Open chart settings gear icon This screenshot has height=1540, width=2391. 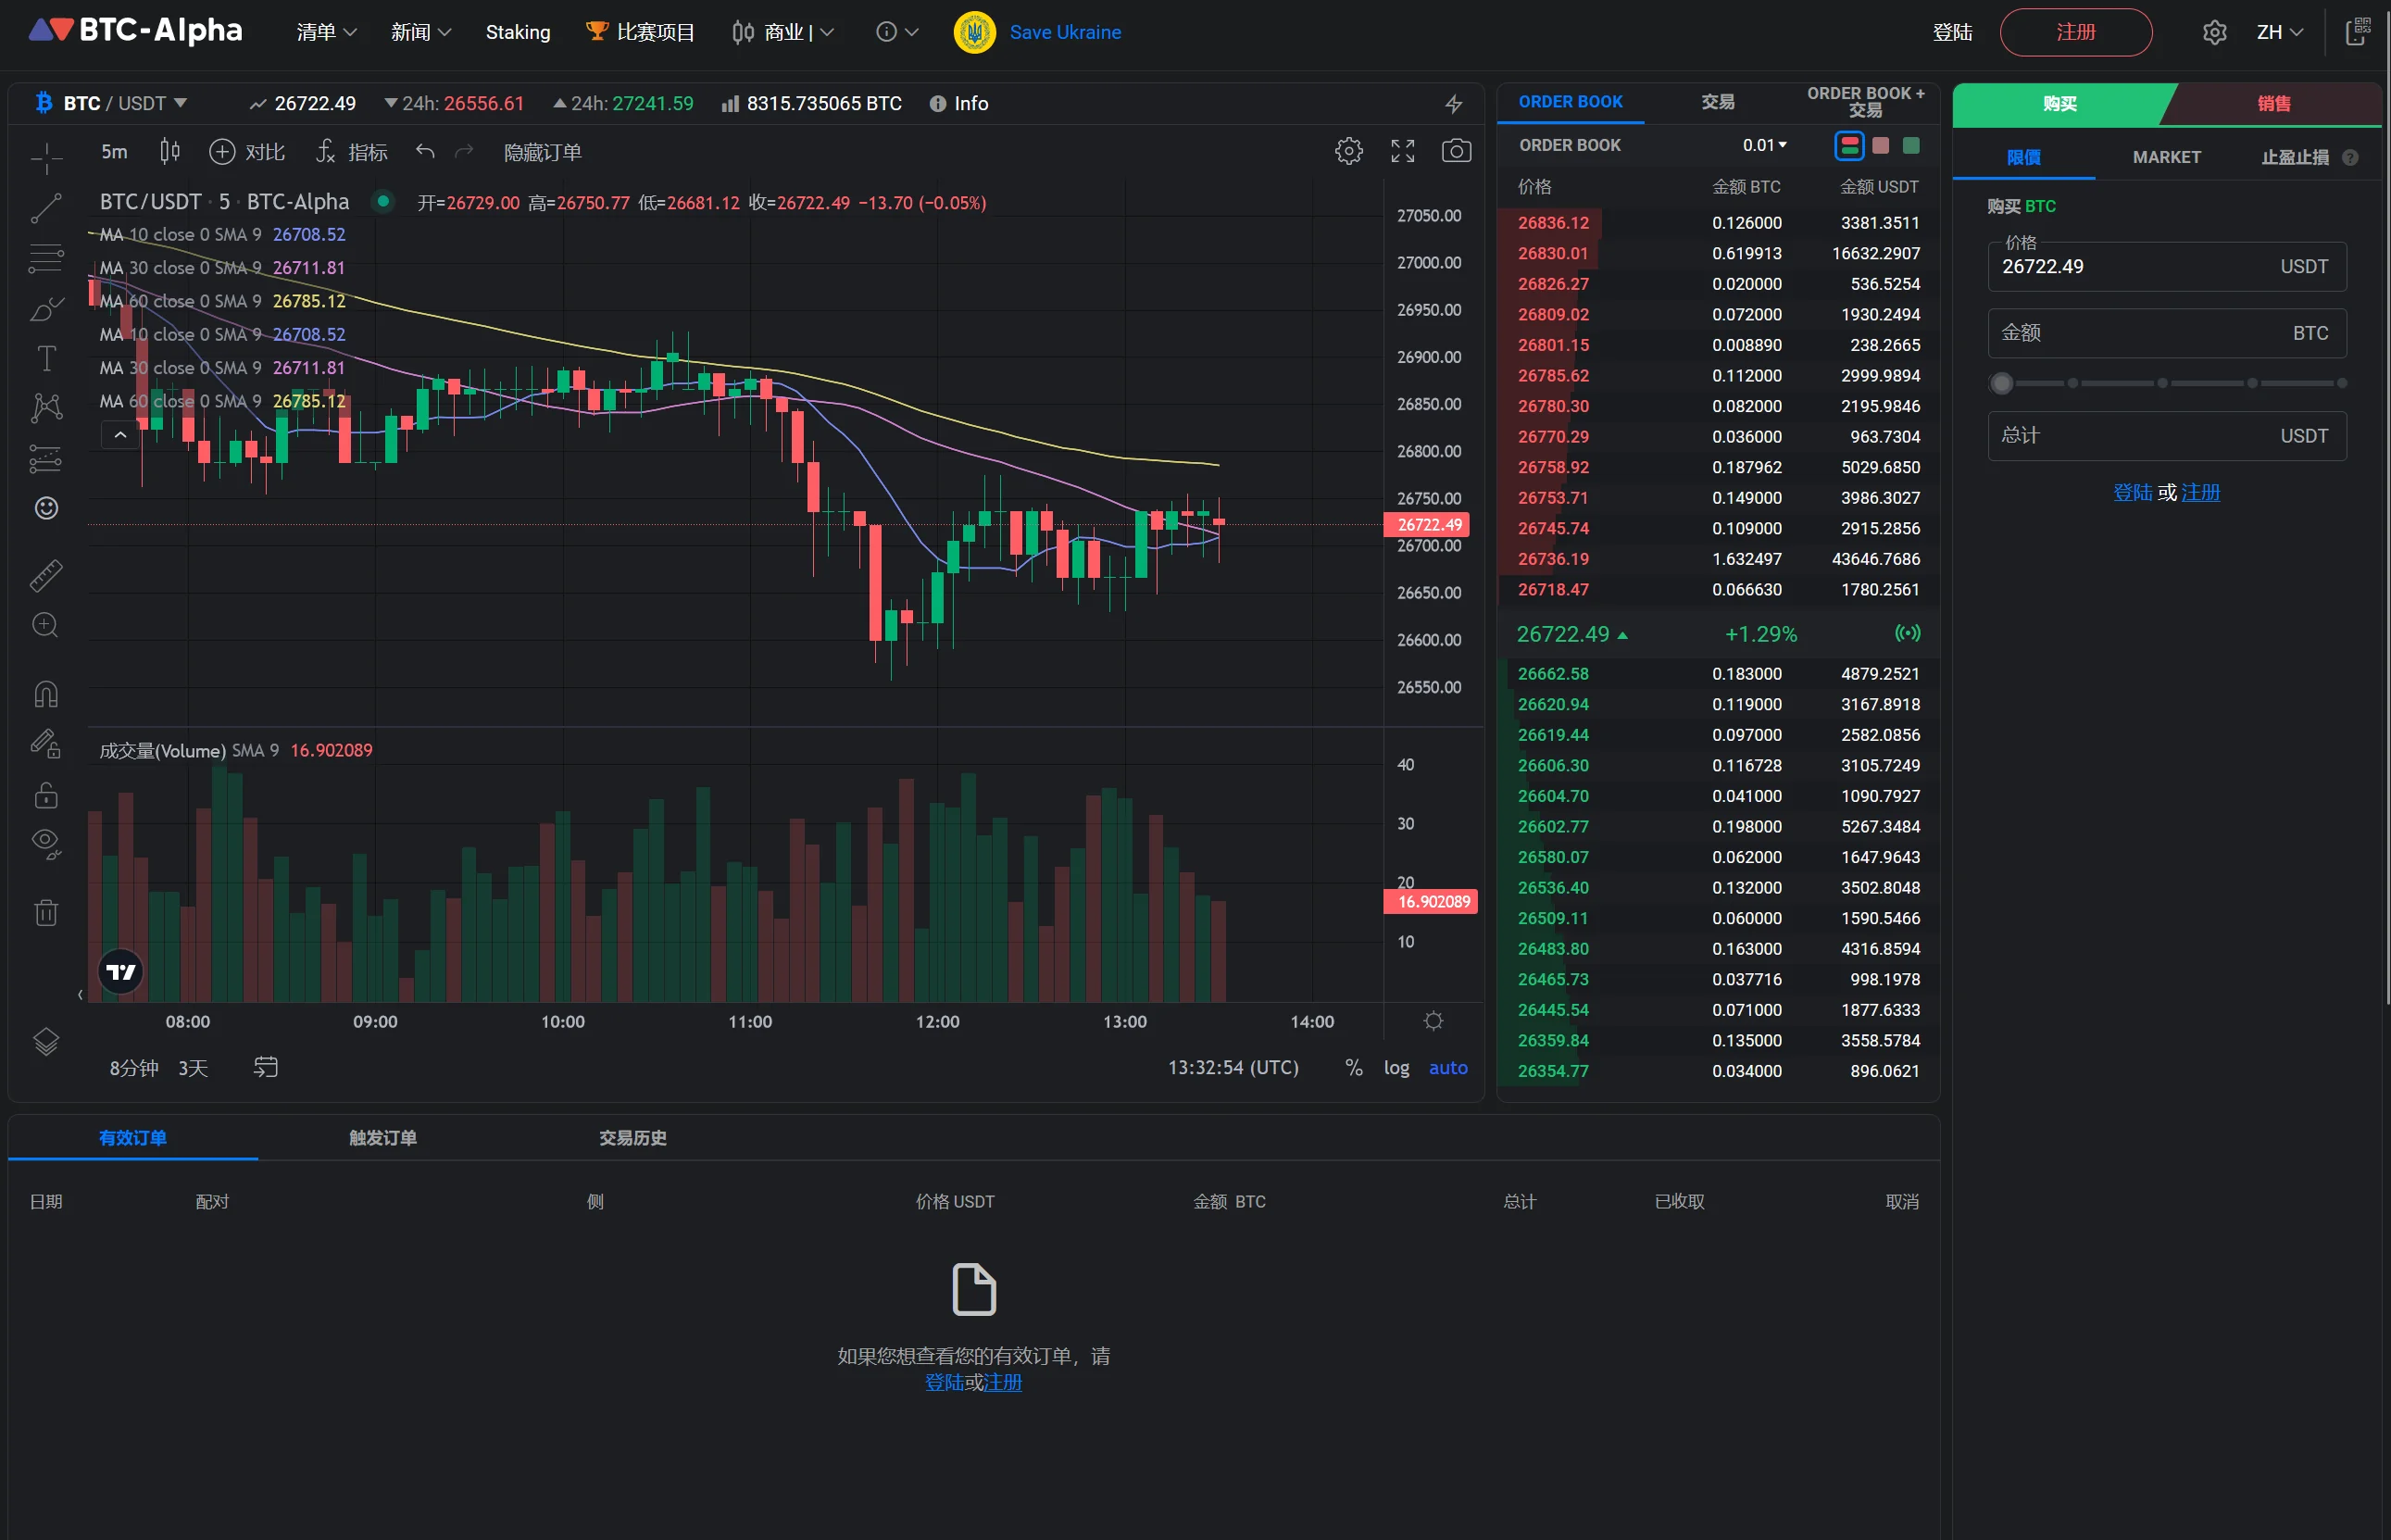pyautogui.click(x=1348, y=152)
